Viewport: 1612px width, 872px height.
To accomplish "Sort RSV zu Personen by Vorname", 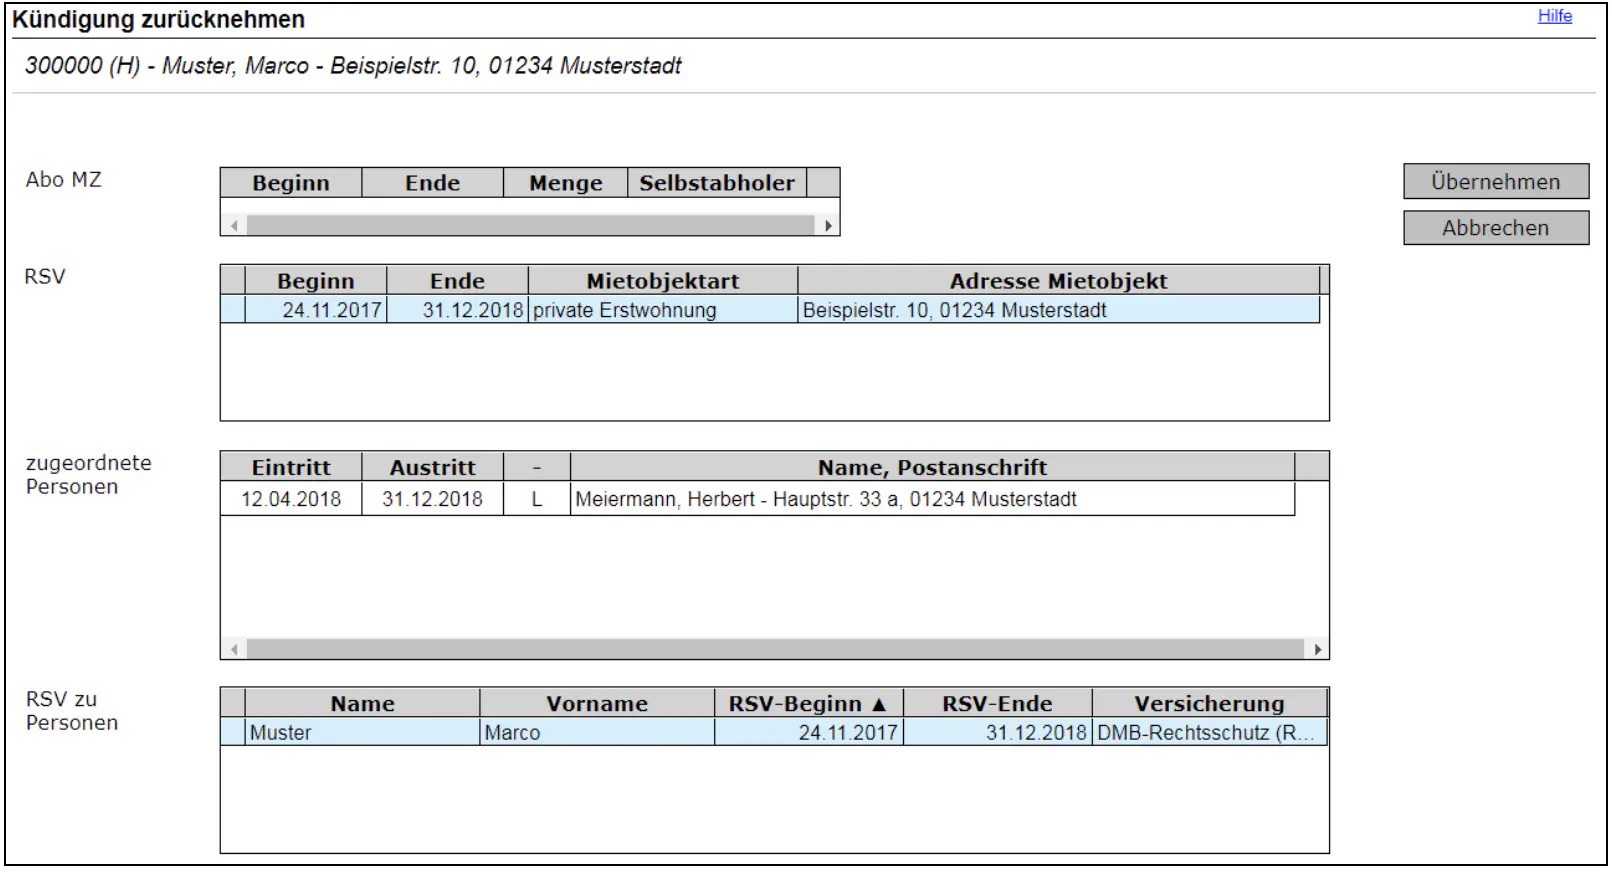I will pyautogui.click(x=596, y=704).
